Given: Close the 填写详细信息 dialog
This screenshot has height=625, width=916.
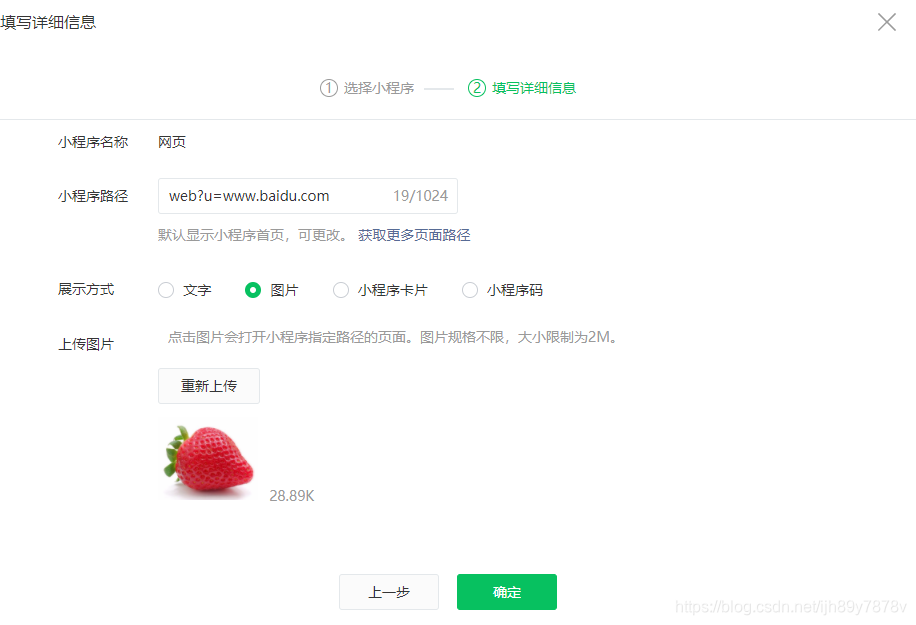Looking at the screenshot, I should coord(886,22).
